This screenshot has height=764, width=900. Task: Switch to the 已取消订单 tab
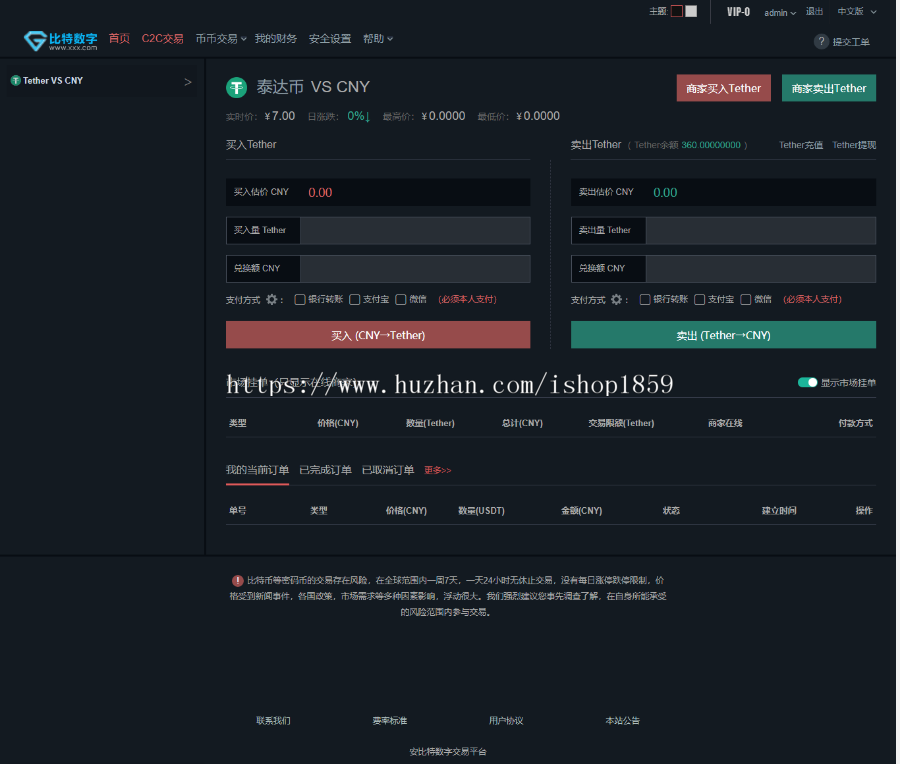(x=388, y=470)
